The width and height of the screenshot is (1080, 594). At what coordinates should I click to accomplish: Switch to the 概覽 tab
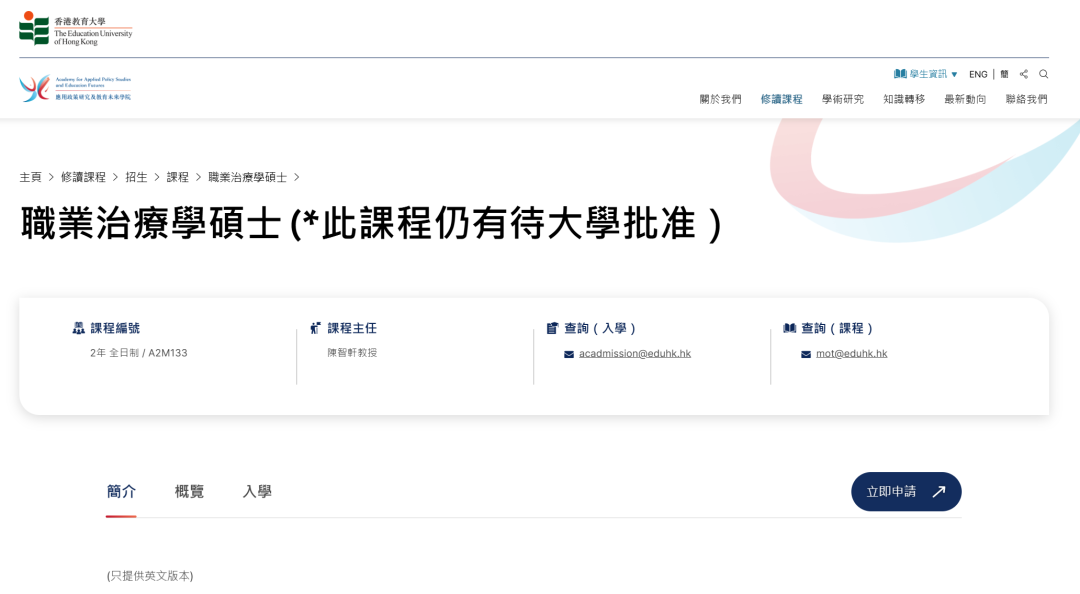pos(189,491)
